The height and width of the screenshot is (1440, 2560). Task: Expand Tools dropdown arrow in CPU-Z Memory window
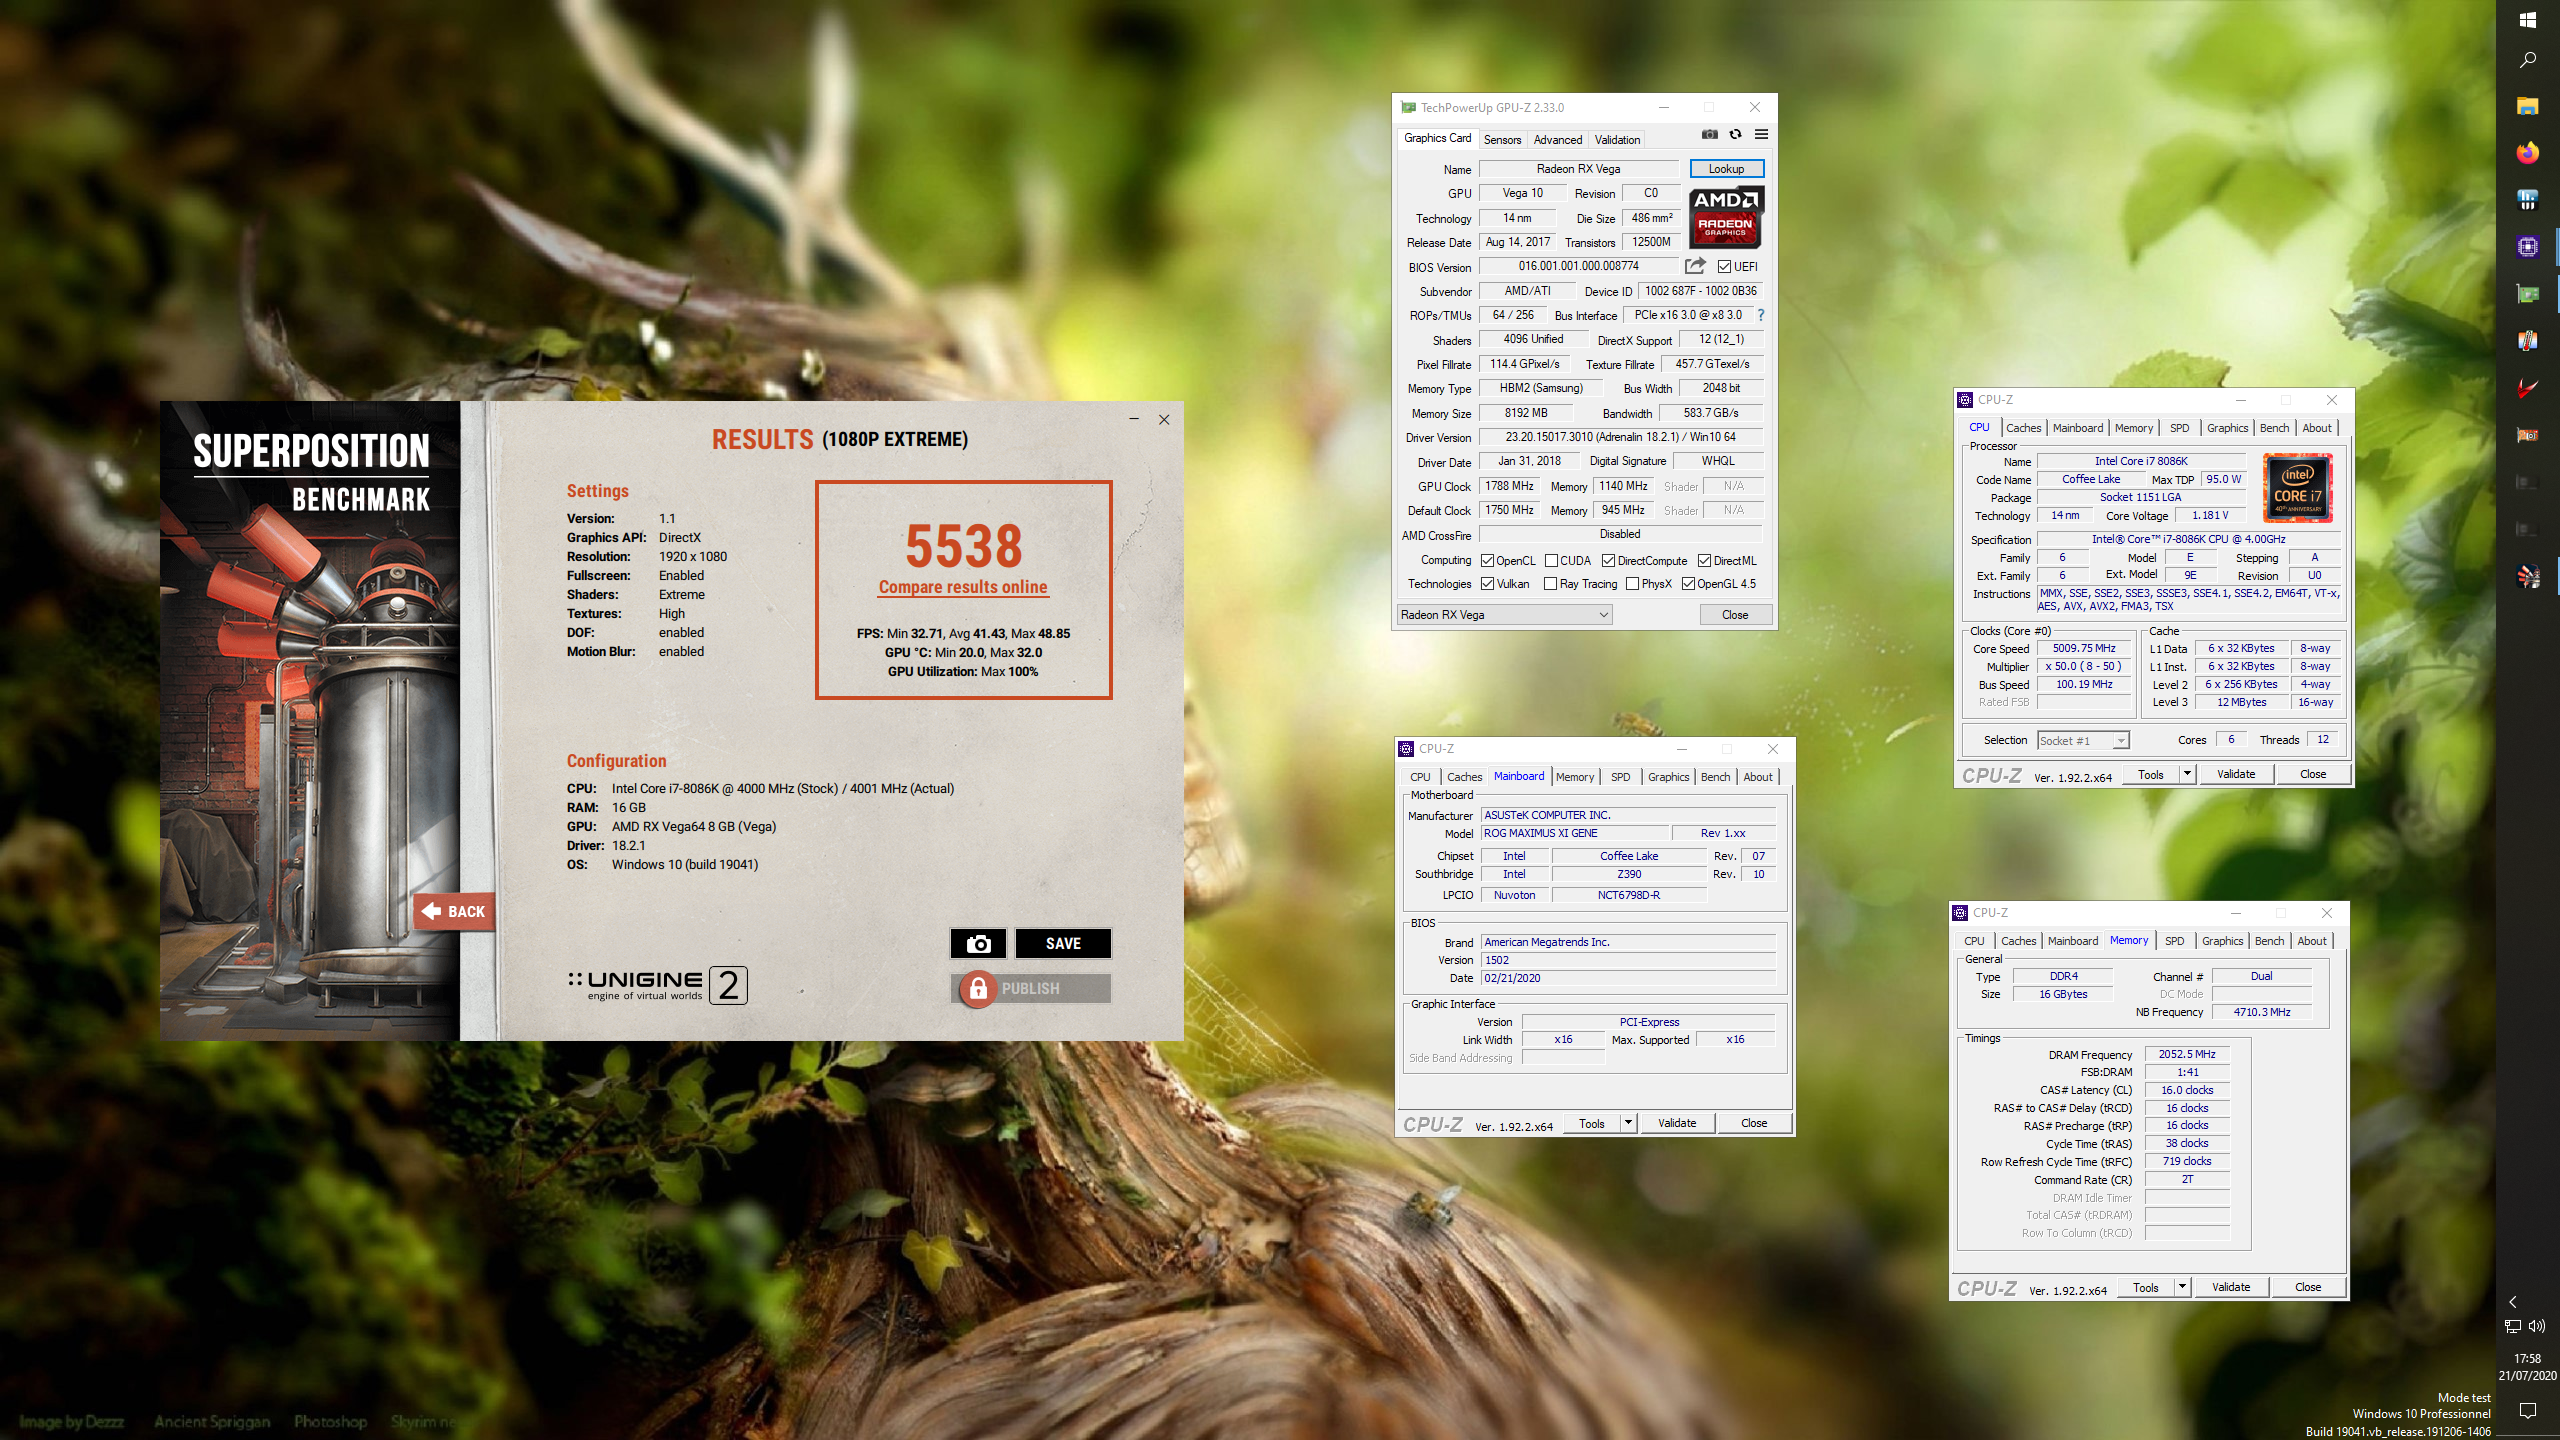[2182, 1287]
